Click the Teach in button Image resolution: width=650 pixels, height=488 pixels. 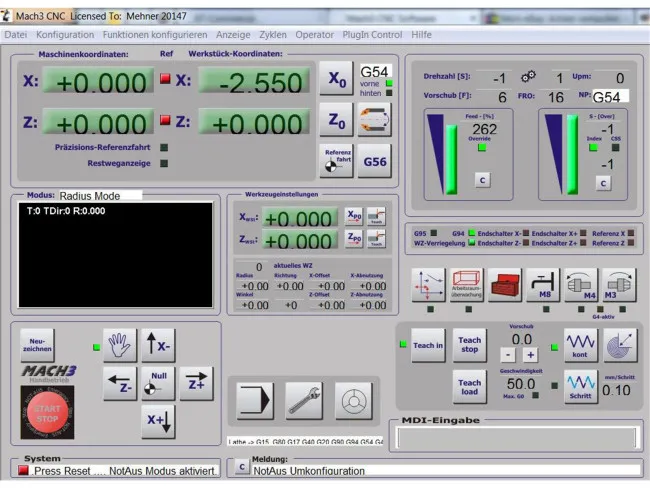pyautogui.click(x=428, y=345)
